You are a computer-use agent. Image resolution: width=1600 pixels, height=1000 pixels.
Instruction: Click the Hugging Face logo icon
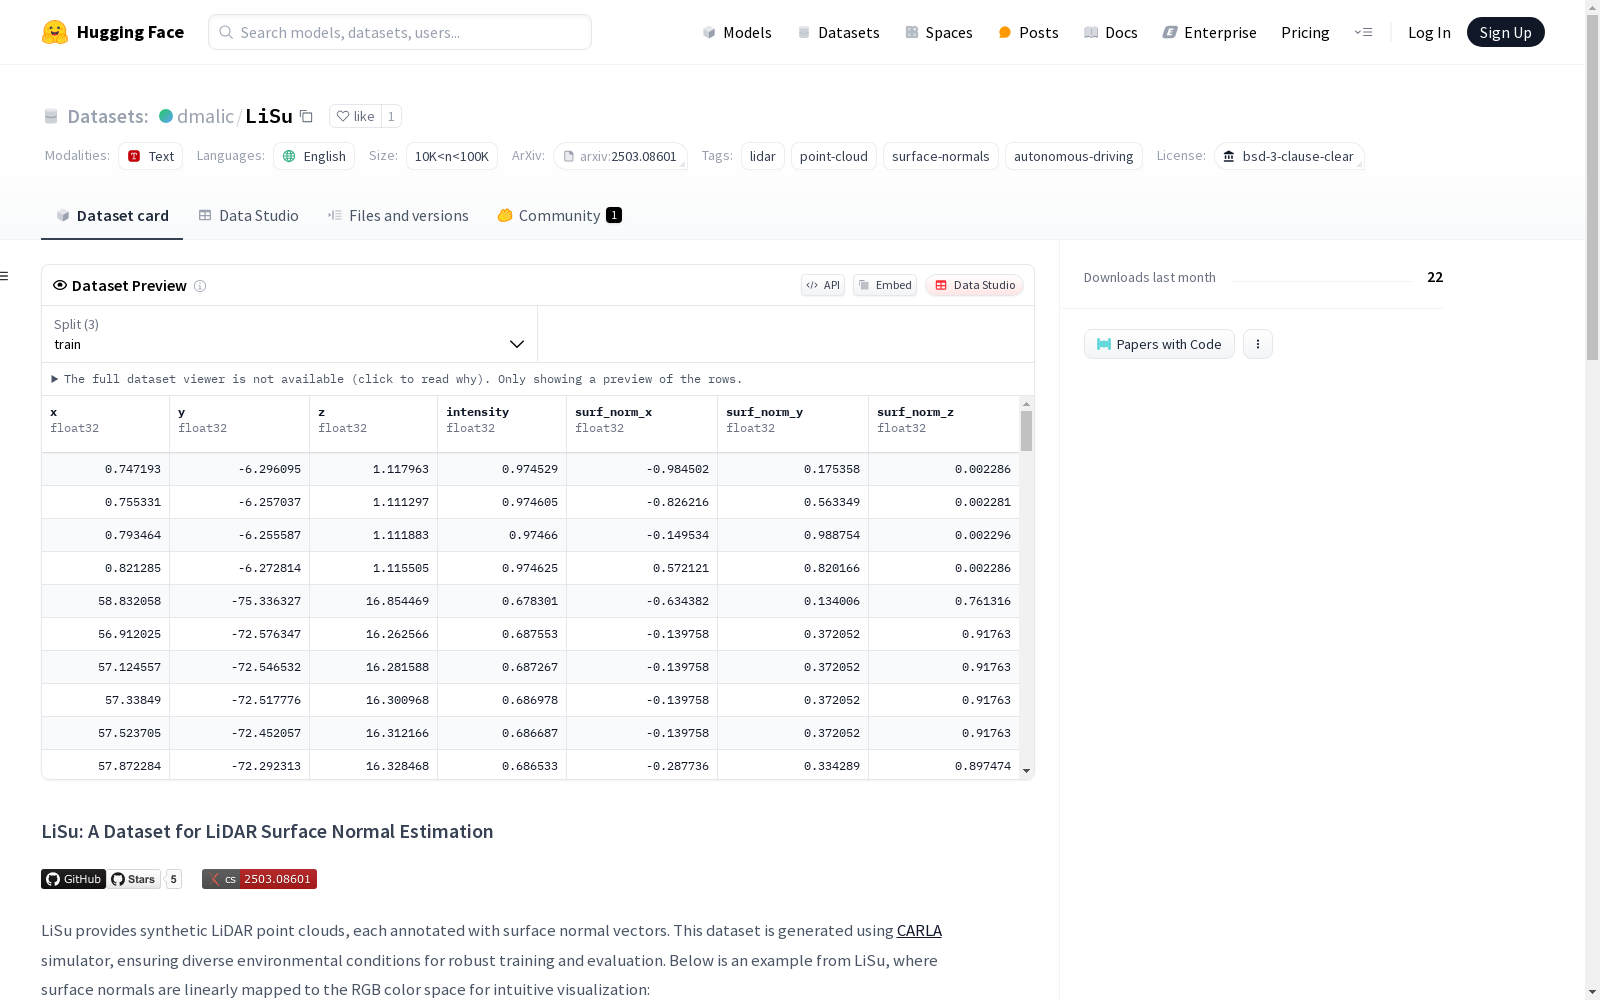point(55,32)
